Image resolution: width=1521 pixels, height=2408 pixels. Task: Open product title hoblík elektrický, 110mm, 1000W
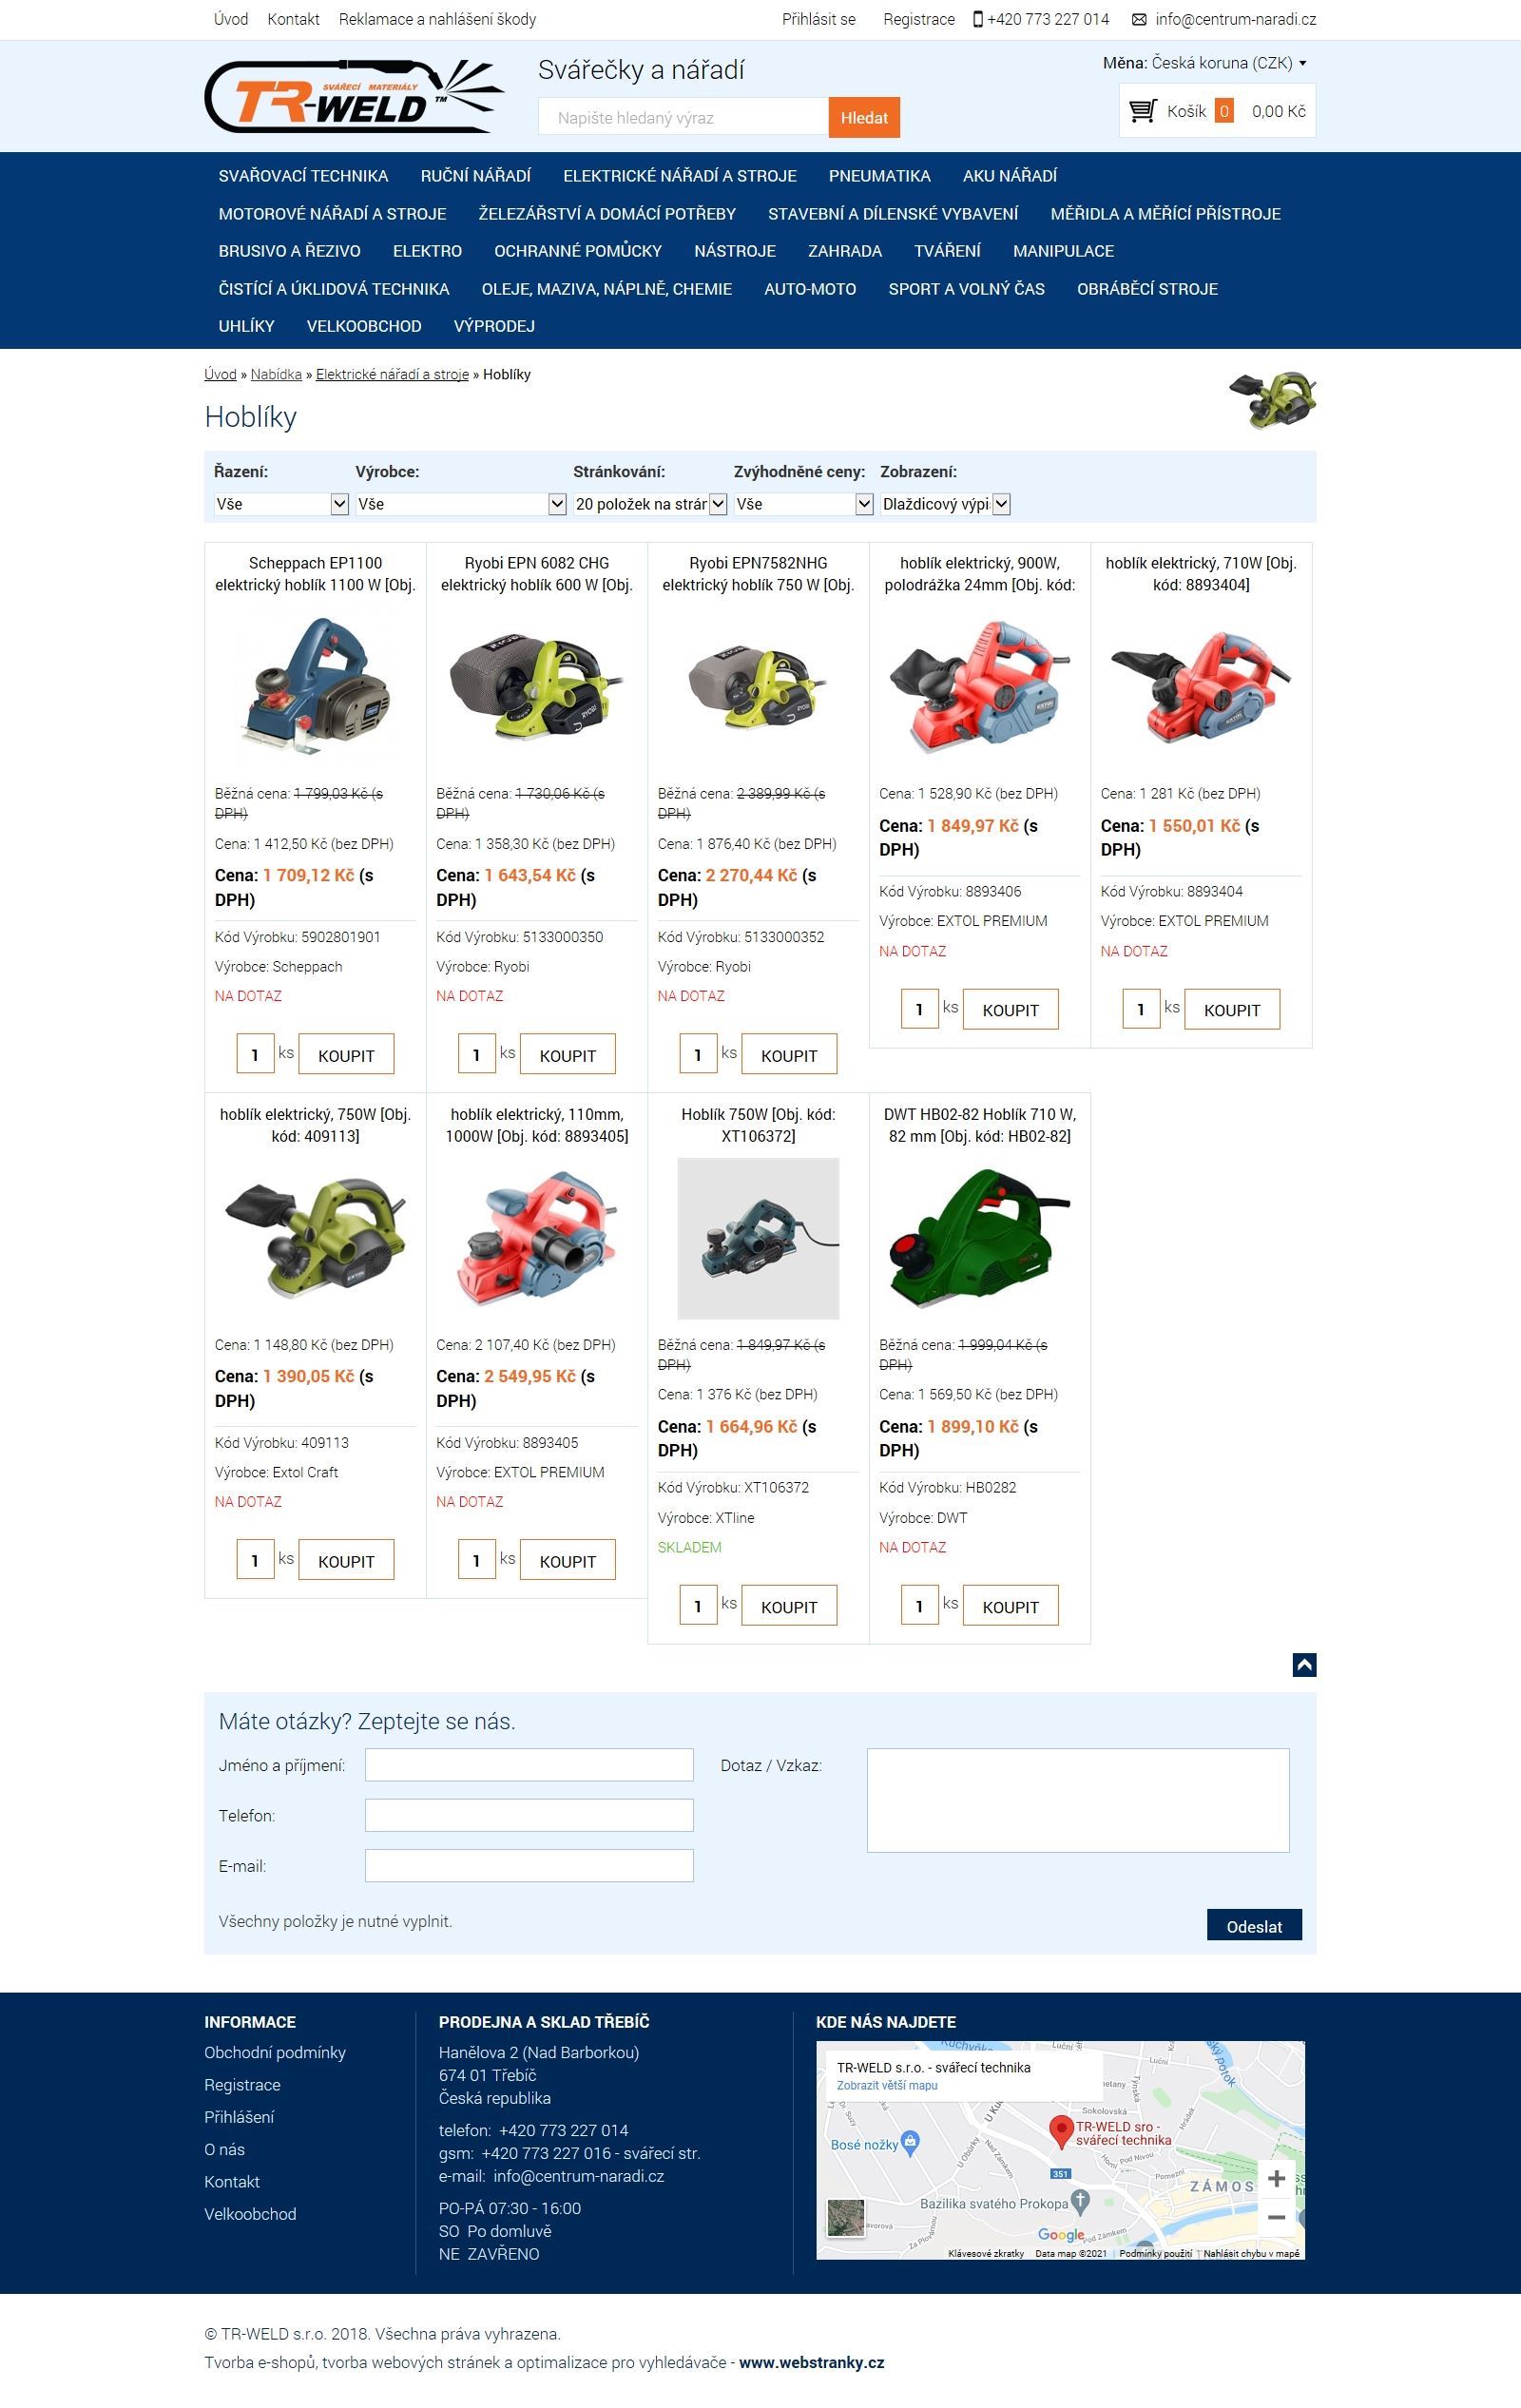(537, 1125)
